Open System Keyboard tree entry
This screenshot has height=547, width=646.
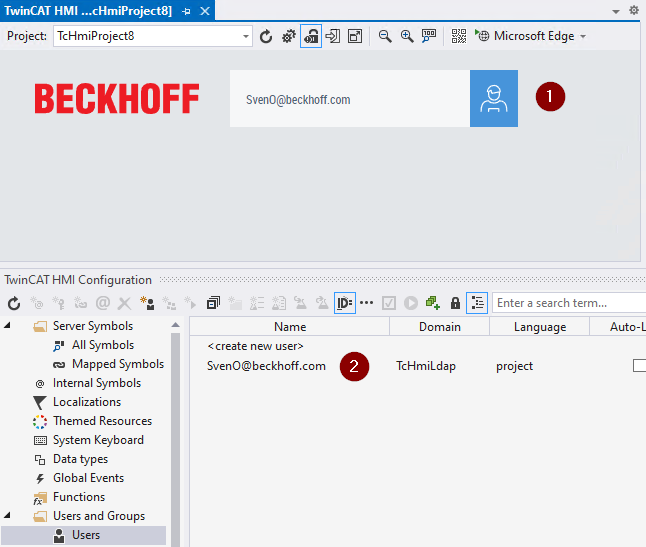[x=98, y=440]
